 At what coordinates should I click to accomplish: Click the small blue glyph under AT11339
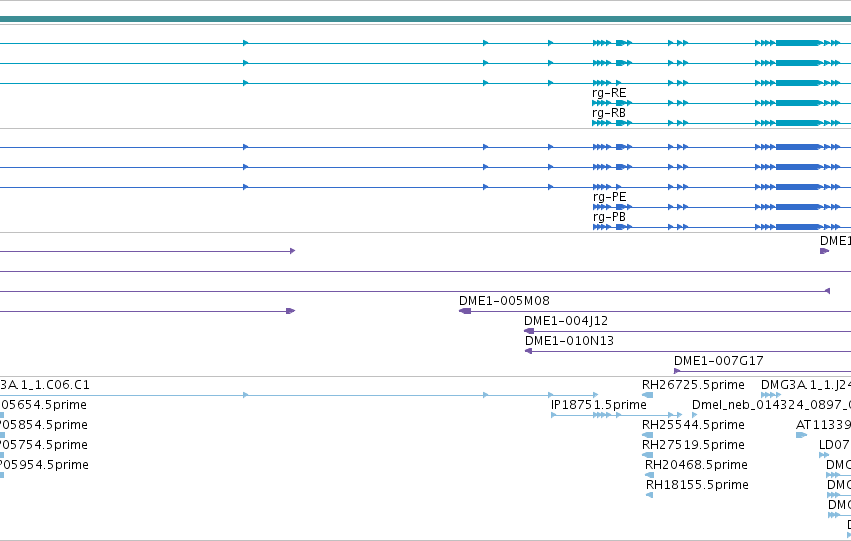click(x=802, y=435)
